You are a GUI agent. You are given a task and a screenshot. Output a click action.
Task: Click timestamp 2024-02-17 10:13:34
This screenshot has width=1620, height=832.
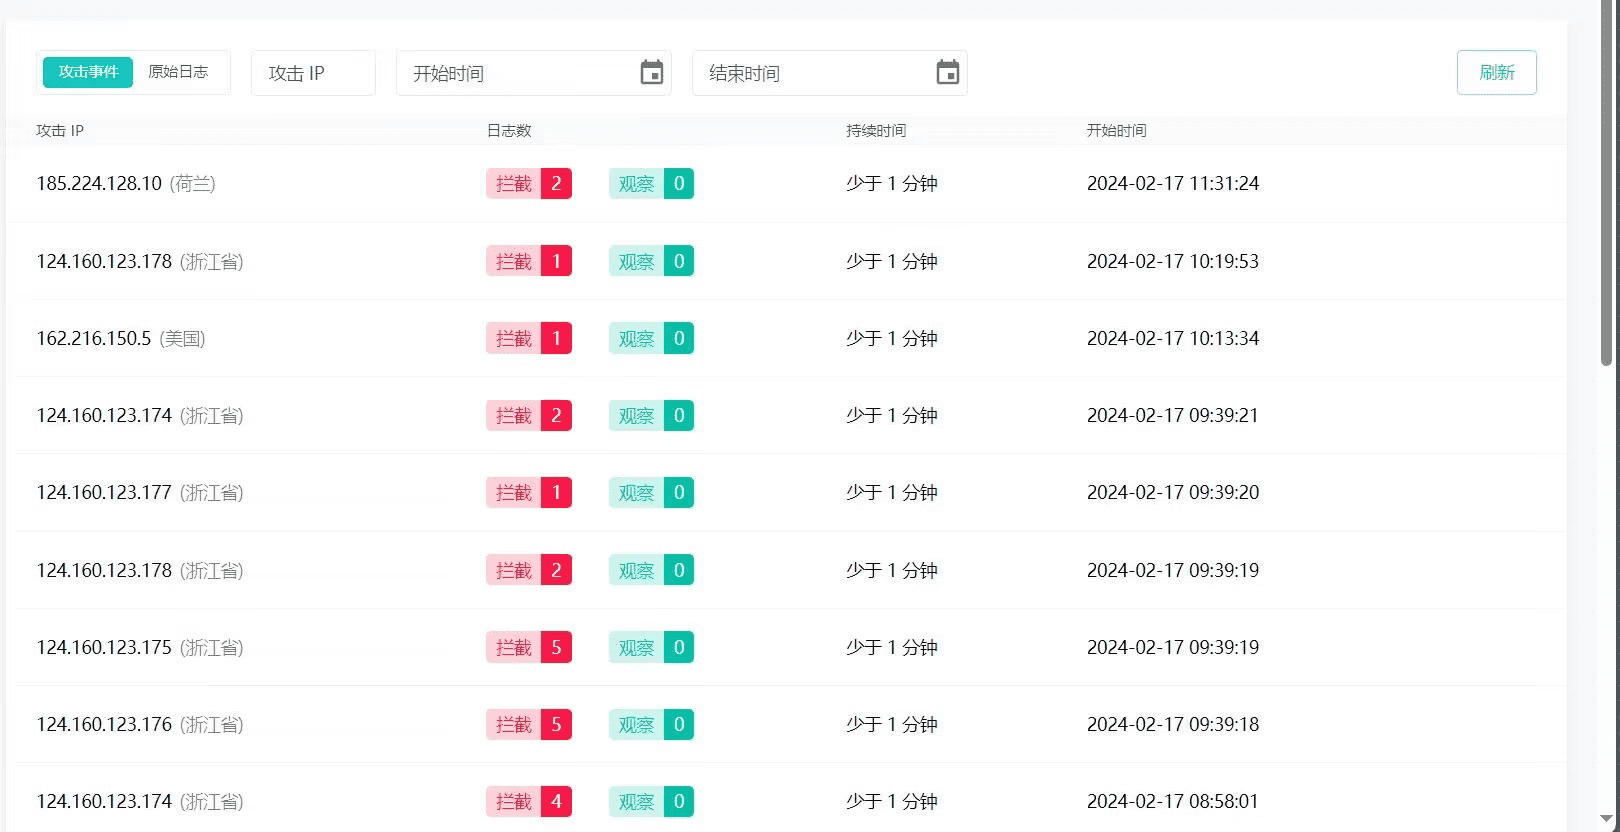[1173, 339]
